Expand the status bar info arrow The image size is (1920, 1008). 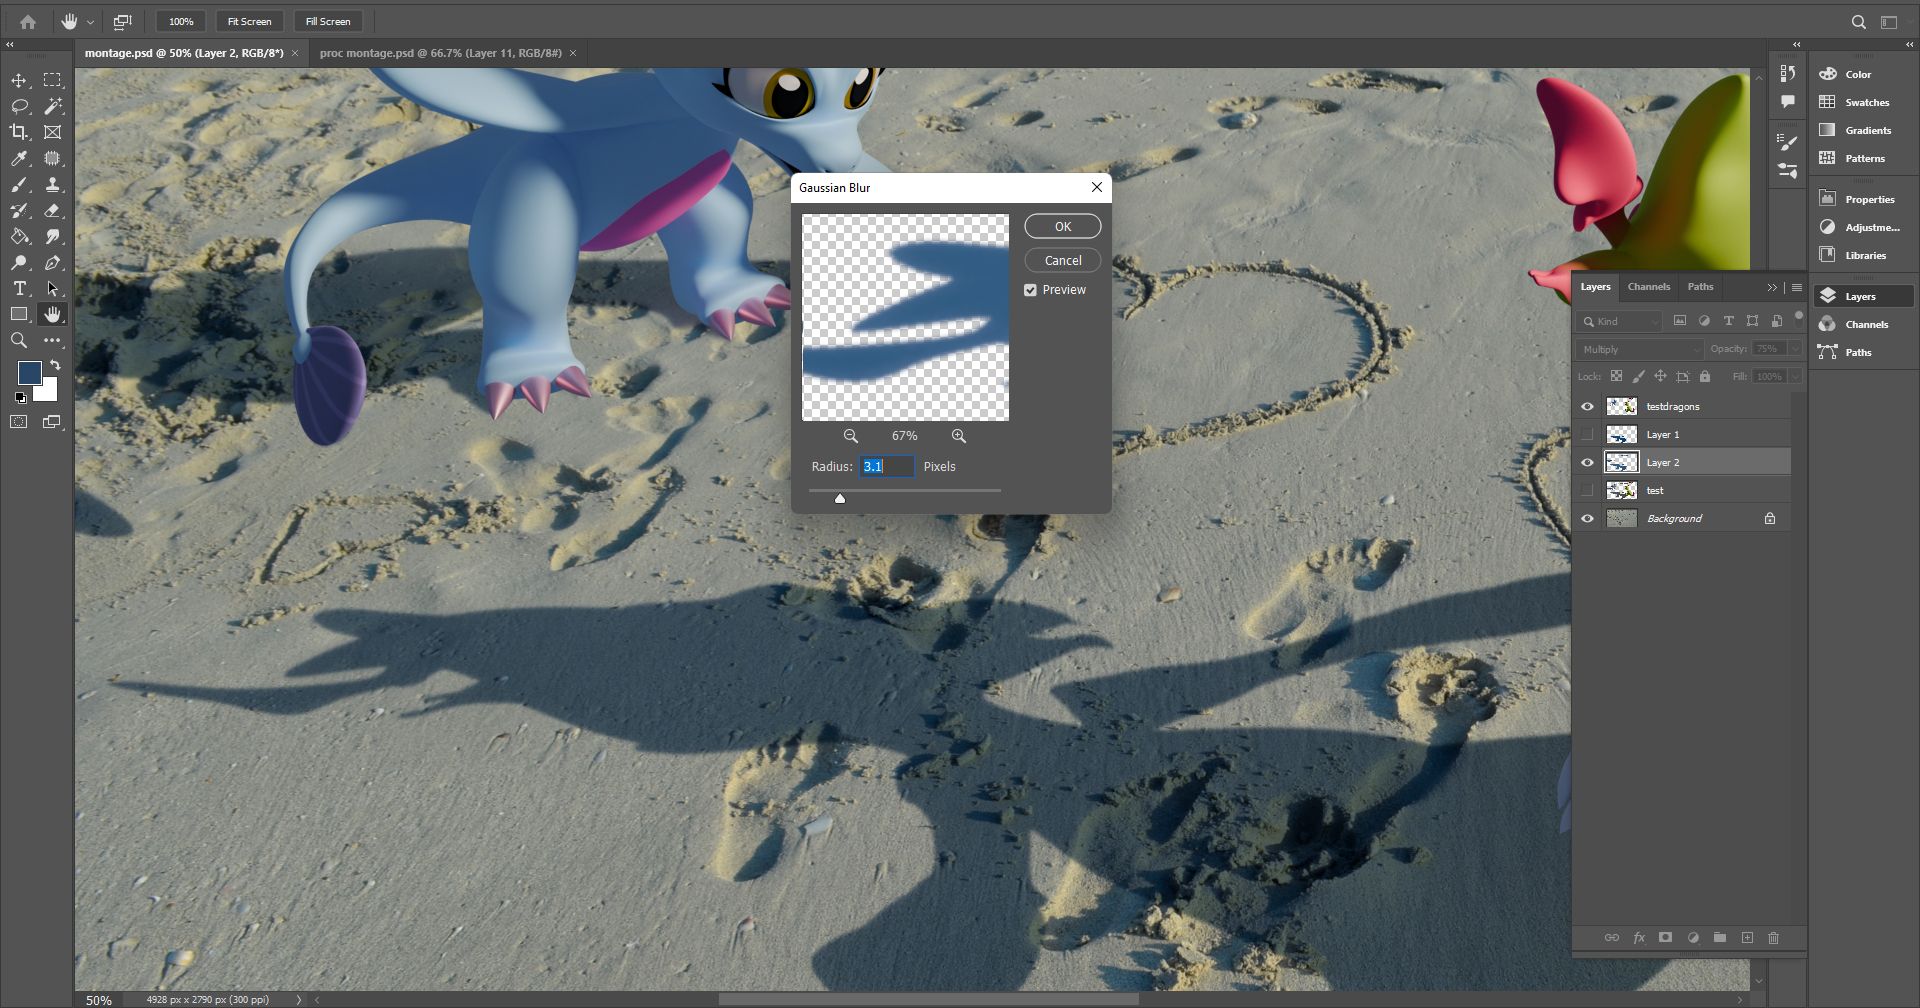298,999
